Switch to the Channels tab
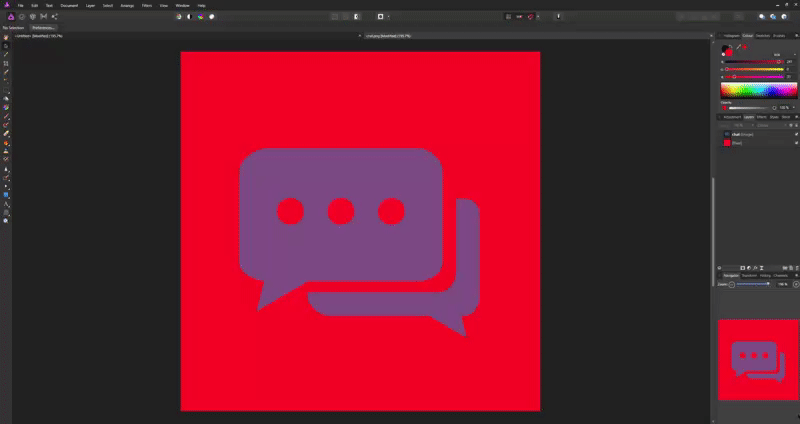800x424 pixels. pyautogui.click(x=781, y=276)
